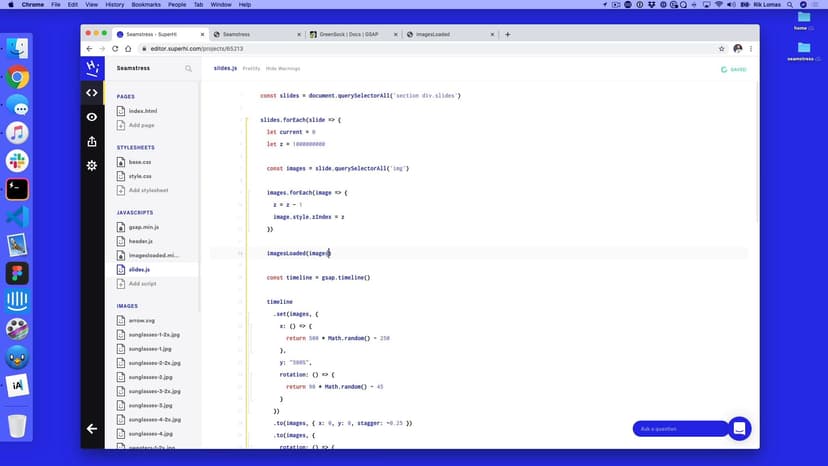Click the share/export icon in sidebar

pyautogui.click(x=92, y=141)
